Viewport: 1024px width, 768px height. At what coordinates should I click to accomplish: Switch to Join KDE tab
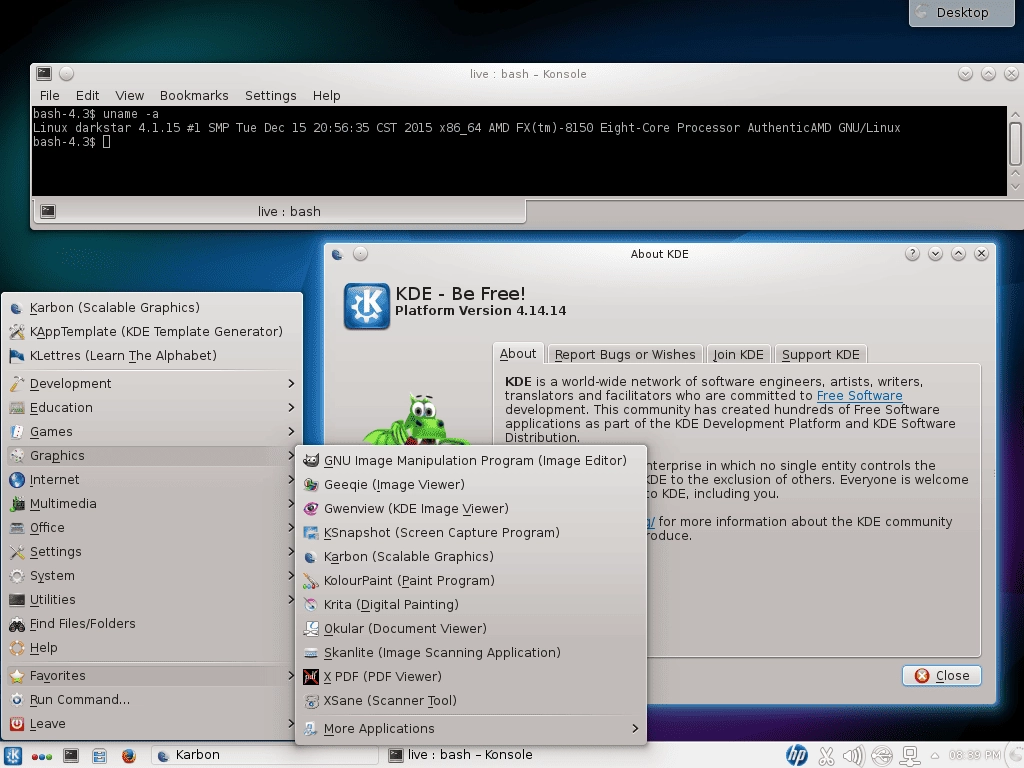point(738,355)
